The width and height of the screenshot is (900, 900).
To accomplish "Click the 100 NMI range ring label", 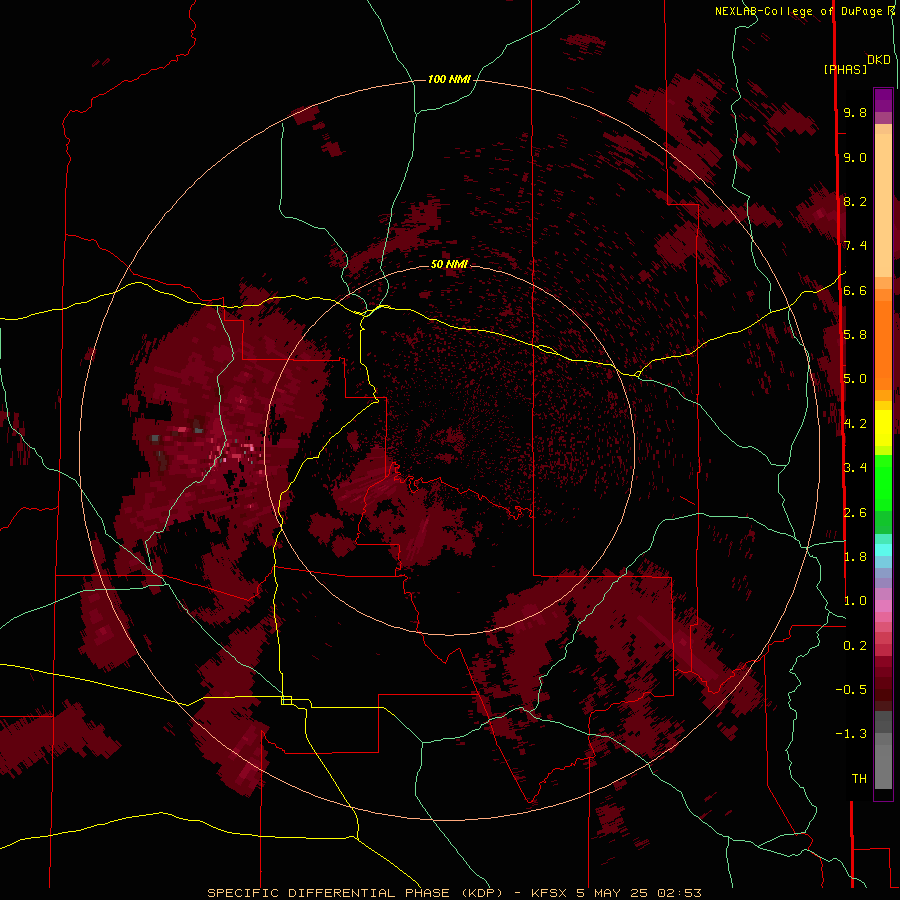I will pyautogui.click(x=449, y=79).
